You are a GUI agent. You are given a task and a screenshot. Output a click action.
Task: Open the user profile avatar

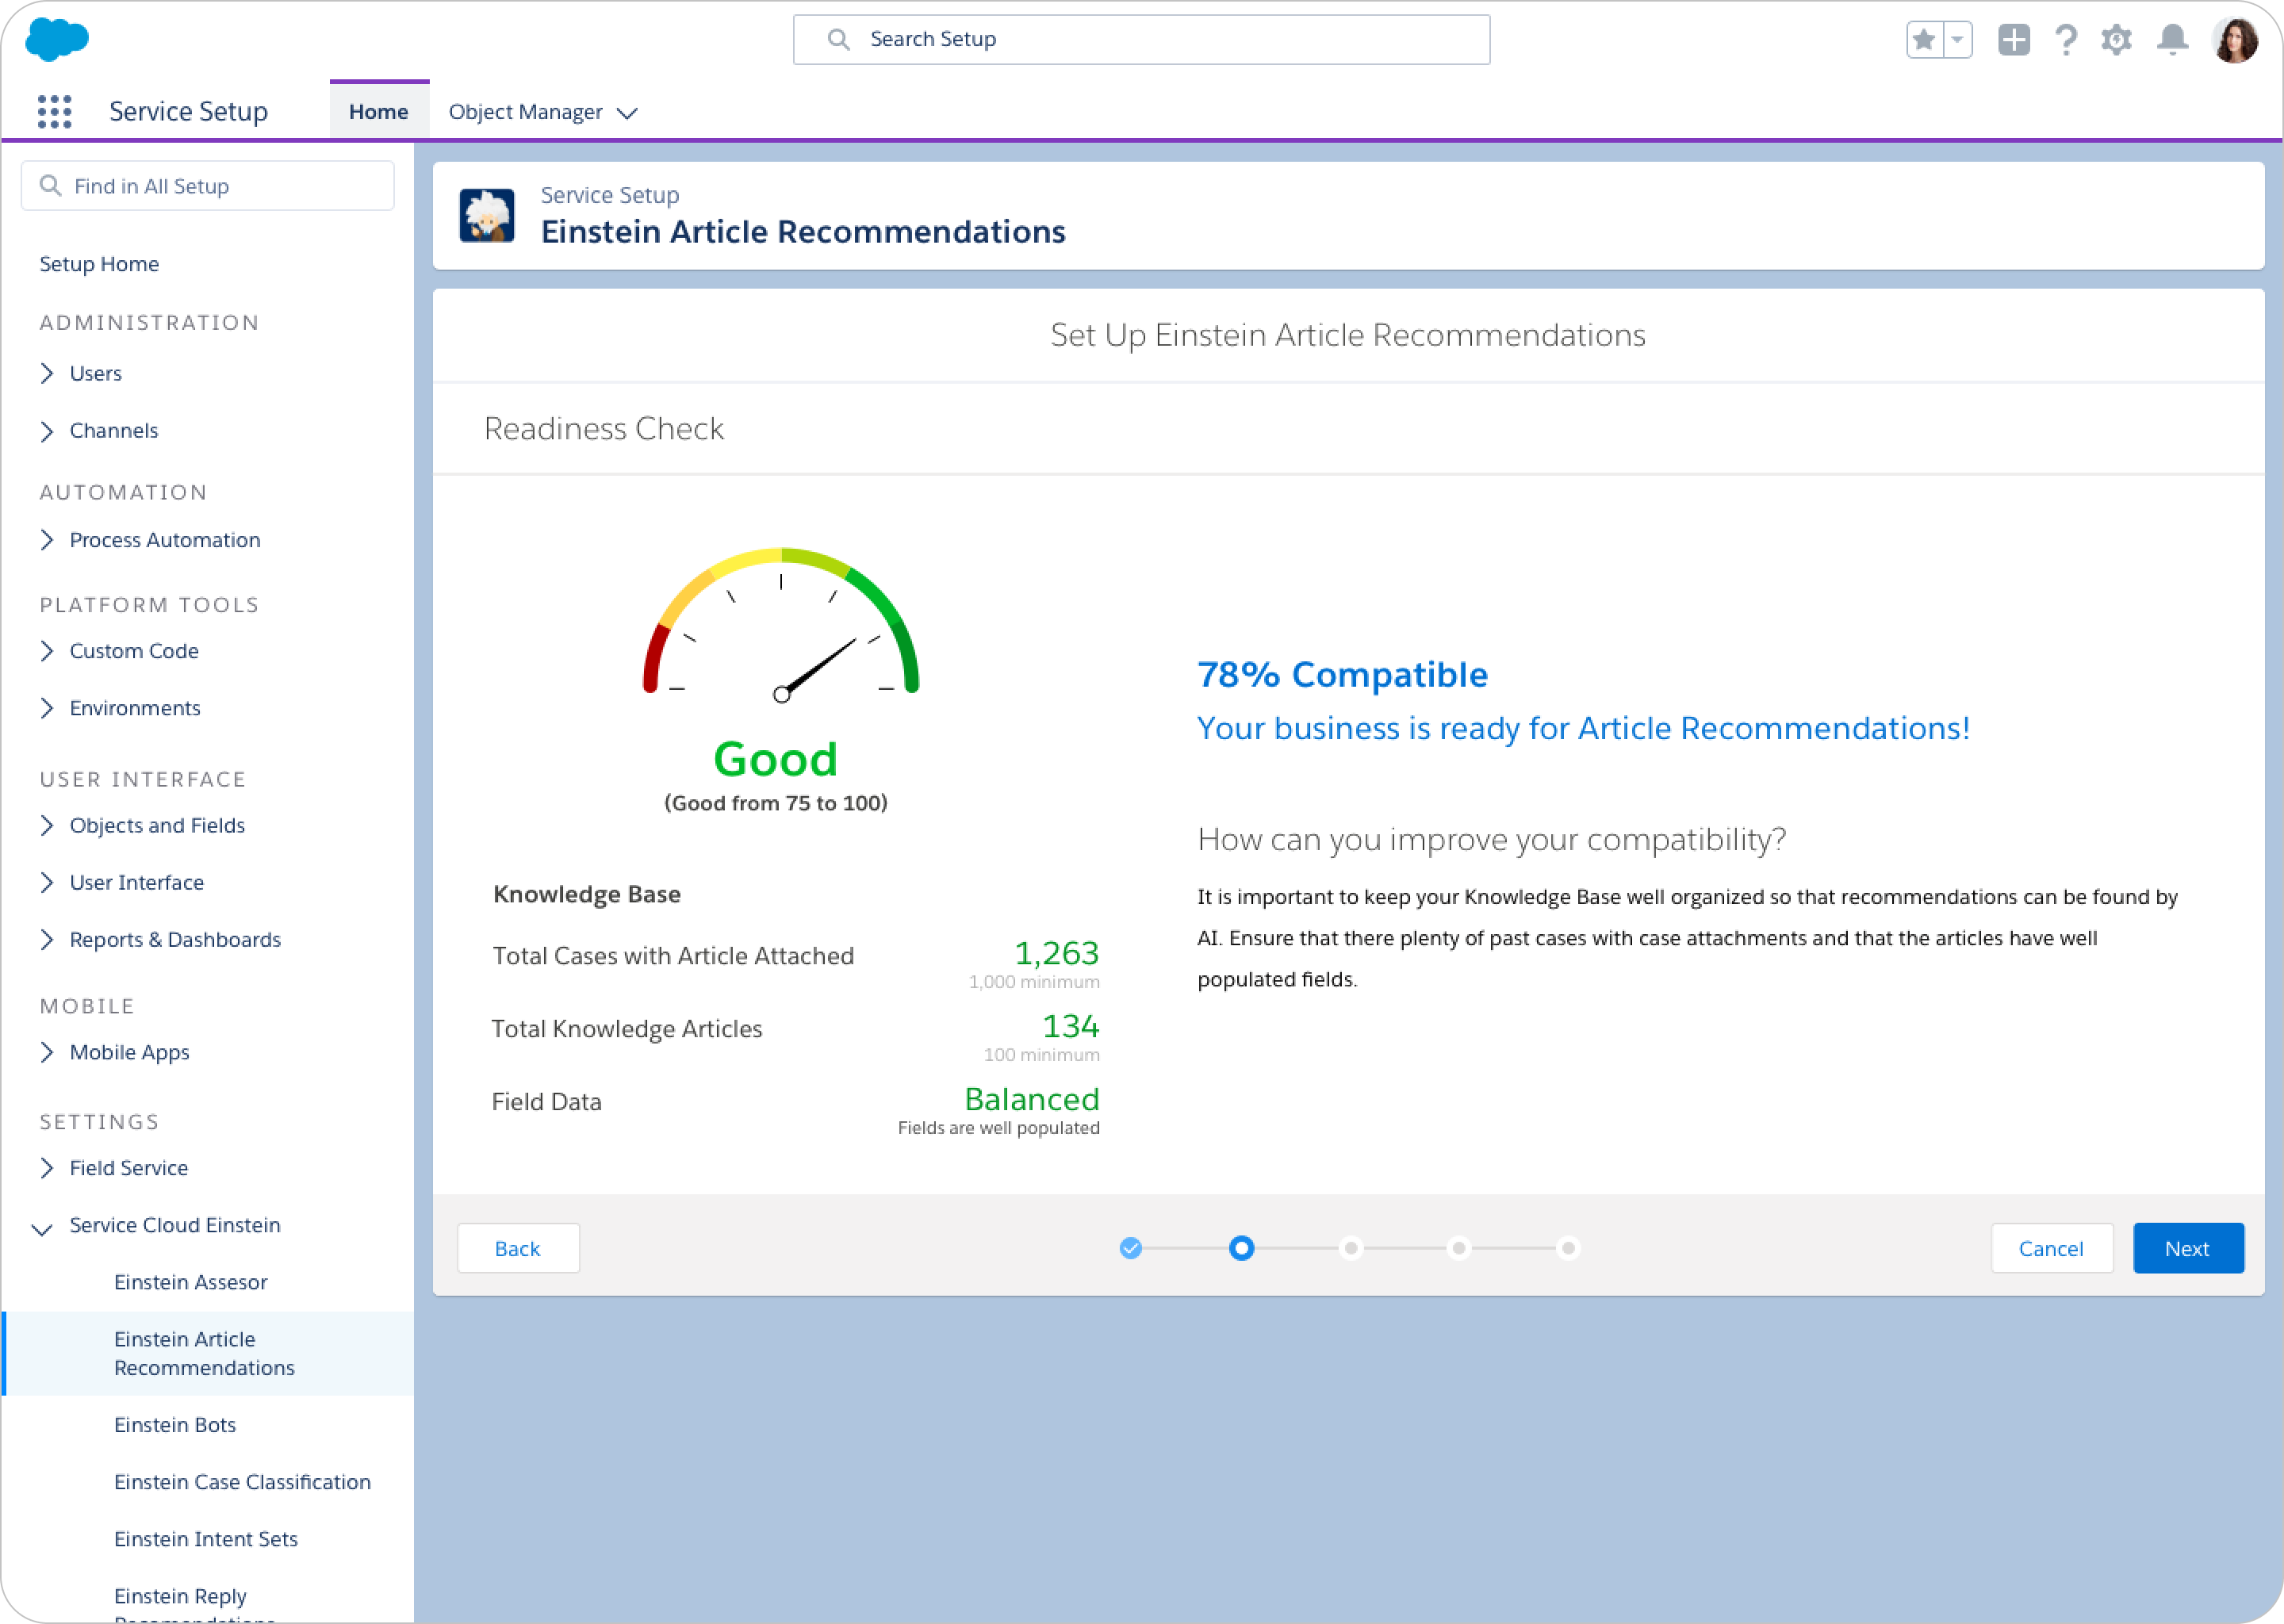pos(2234,40)
